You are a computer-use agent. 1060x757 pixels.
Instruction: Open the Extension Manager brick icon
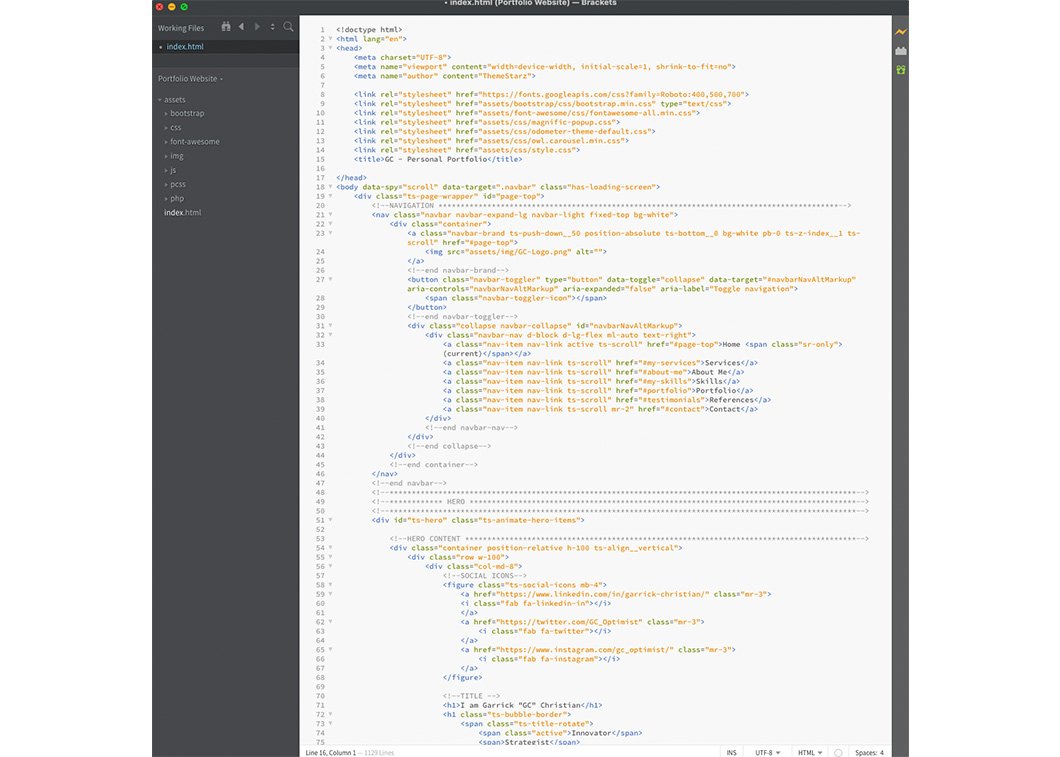[x=901, y=51]
